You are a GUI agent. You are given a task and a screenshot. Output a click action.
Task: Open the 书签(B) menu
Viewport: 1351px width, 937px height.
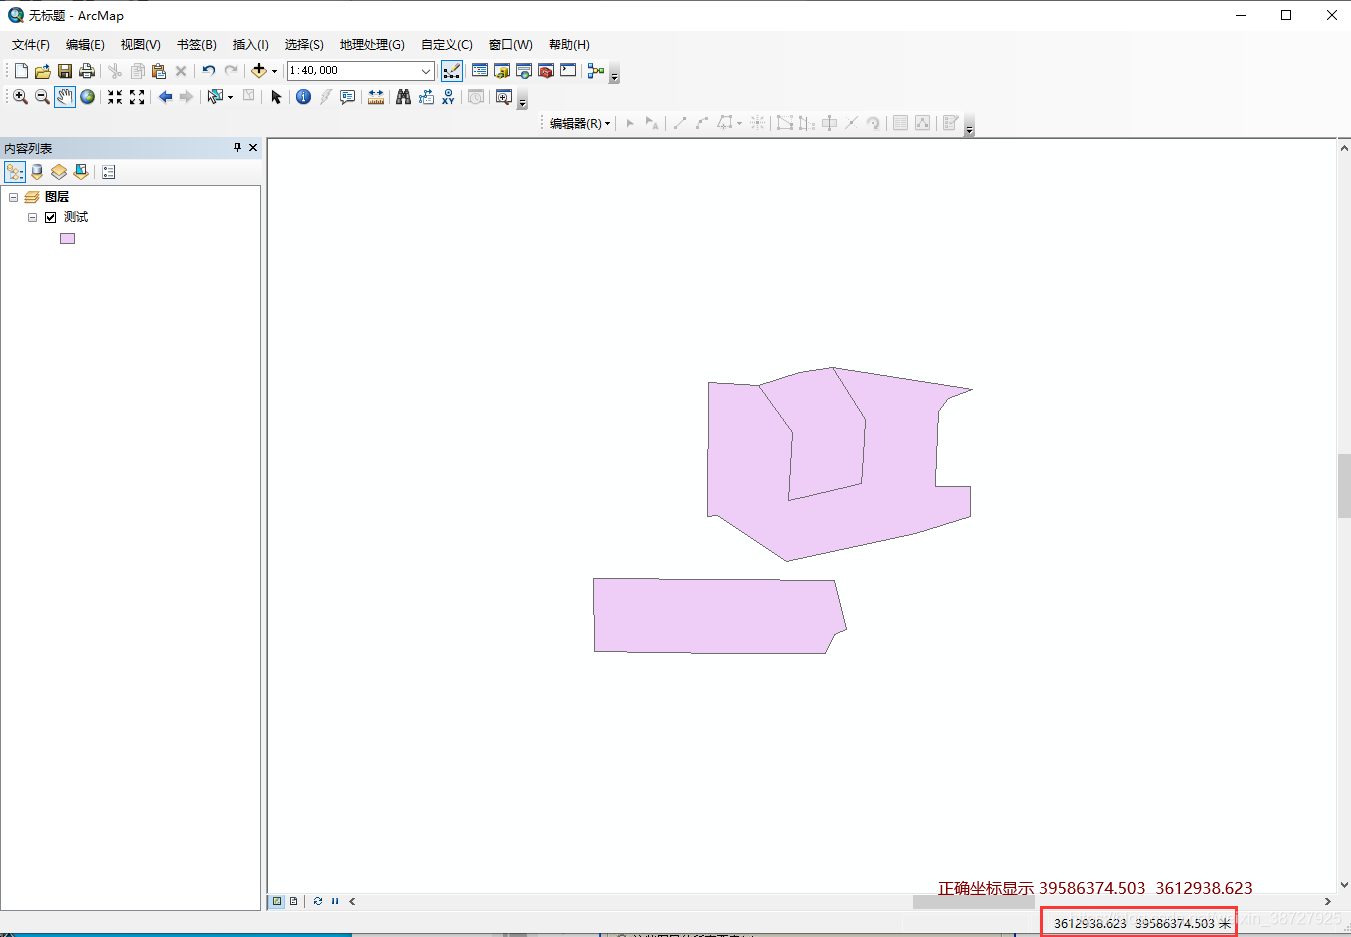coord(196,45)
